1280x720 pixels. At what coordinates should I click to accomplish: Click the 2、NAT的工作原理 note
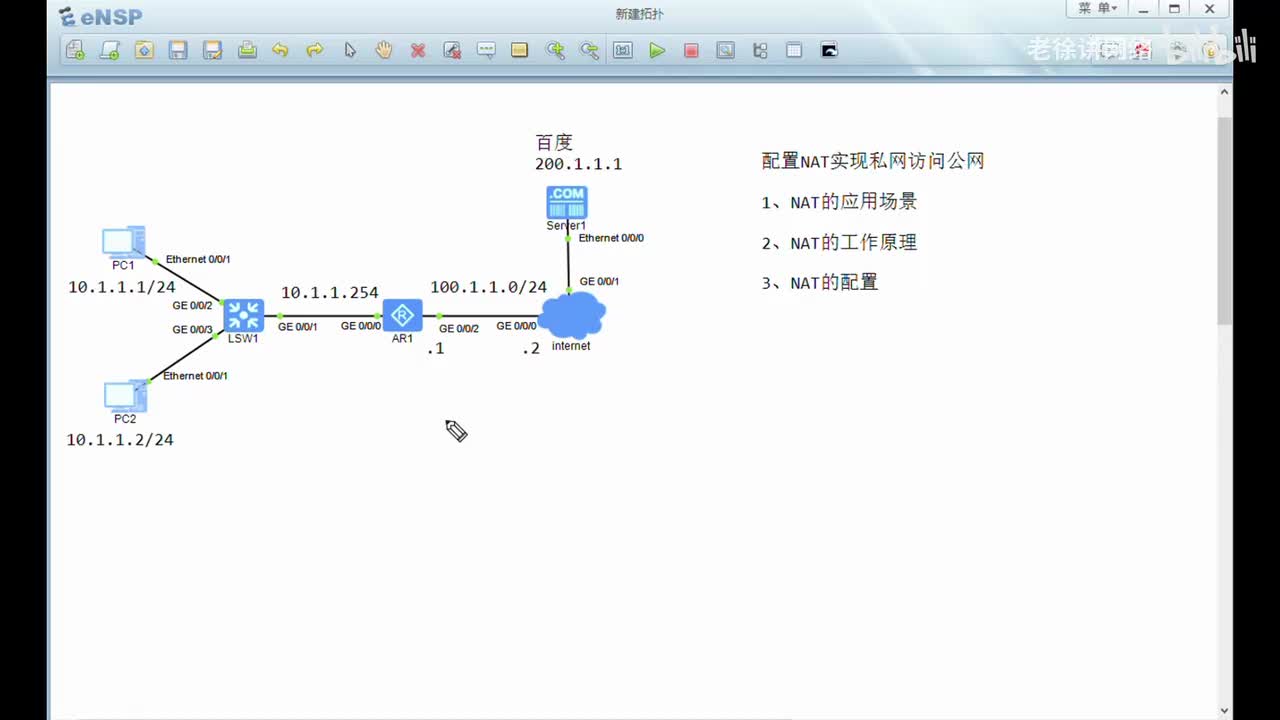pyautogui.click(x=839, y=242)
